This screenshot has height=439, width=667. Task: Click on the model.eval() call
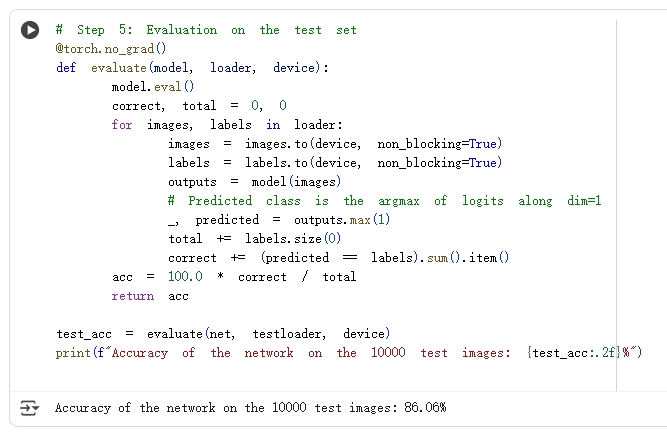[x=153, y=87]
